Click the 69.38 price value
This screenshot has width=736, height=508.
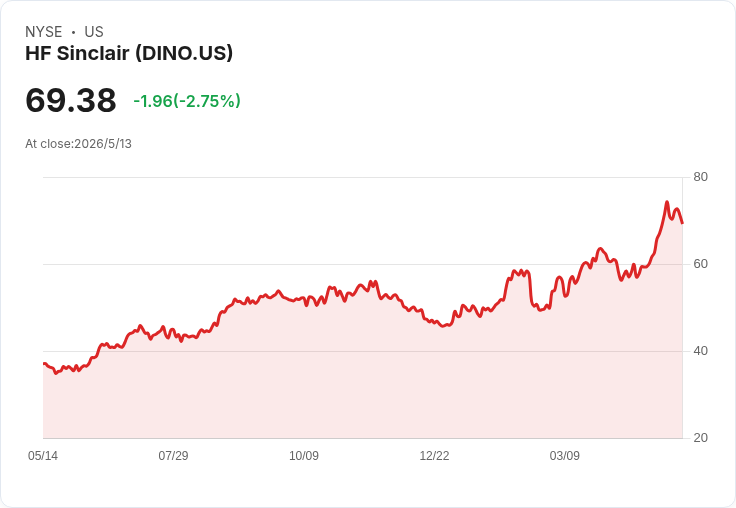[x=71, y=100]
